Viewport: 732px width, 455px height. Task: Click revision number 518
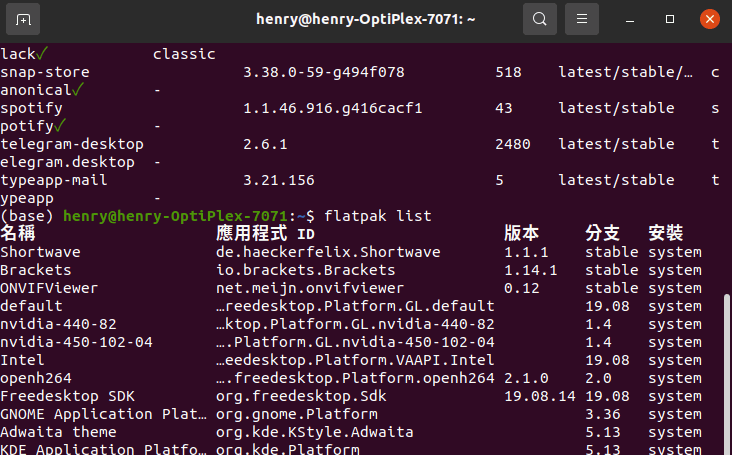click(x=508, y=72)
